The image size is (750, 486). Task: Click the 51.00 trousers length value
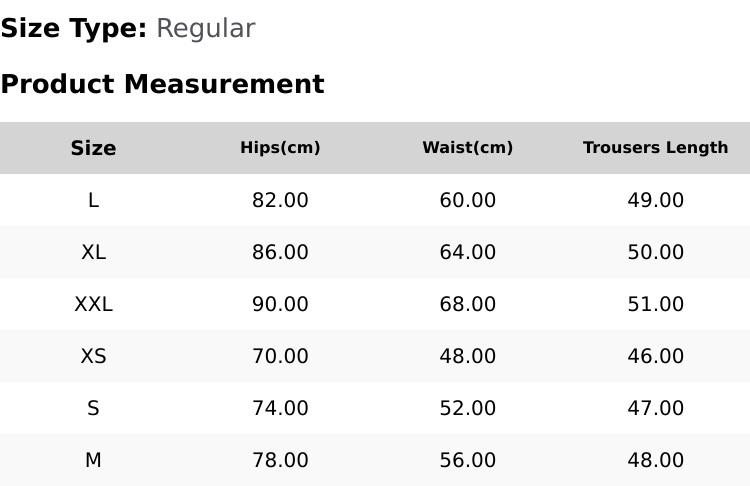[x=655, y=304]
